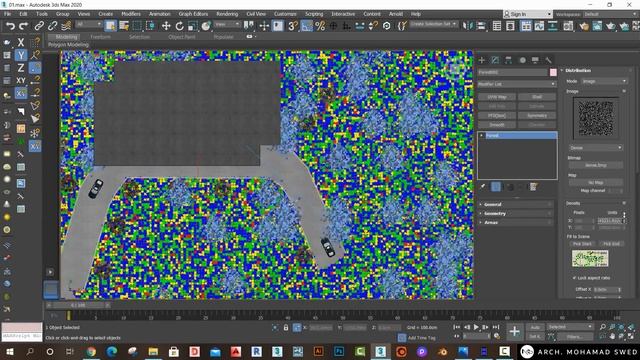Toggle Y axis constraint button
The height and width of the screenshot is (360, 640).
click(x=21, y=55)
